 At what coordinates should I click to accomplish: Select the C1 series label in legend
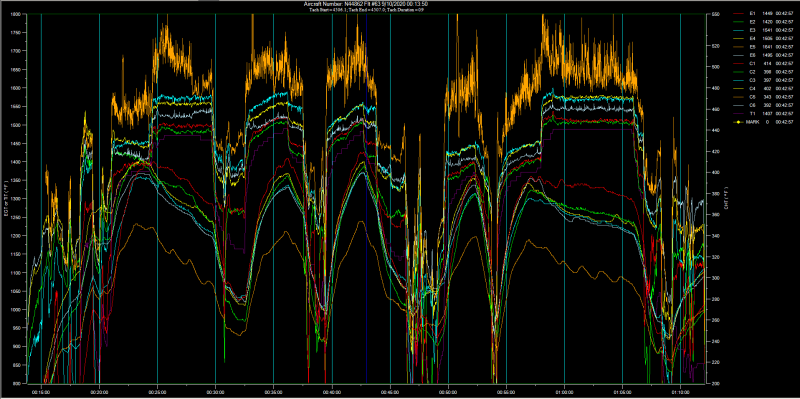coord(753,63)
